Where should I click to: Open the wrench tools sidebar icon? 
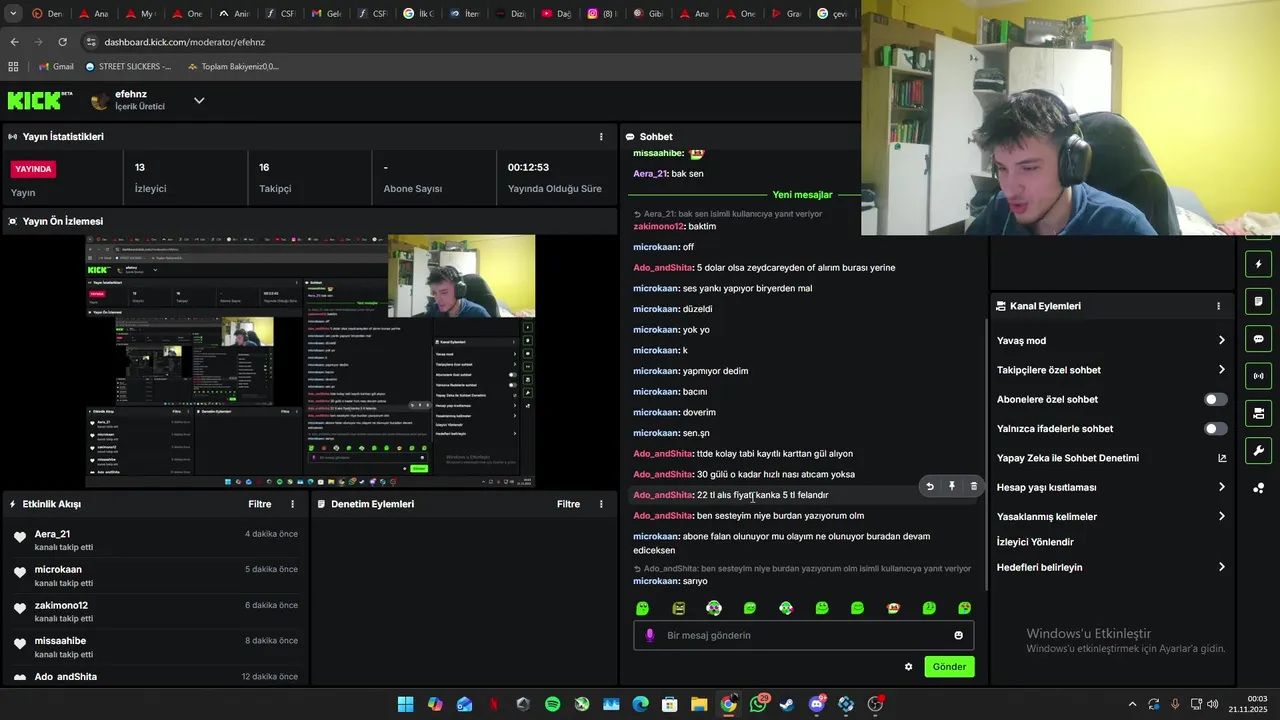coord(1258,450)
